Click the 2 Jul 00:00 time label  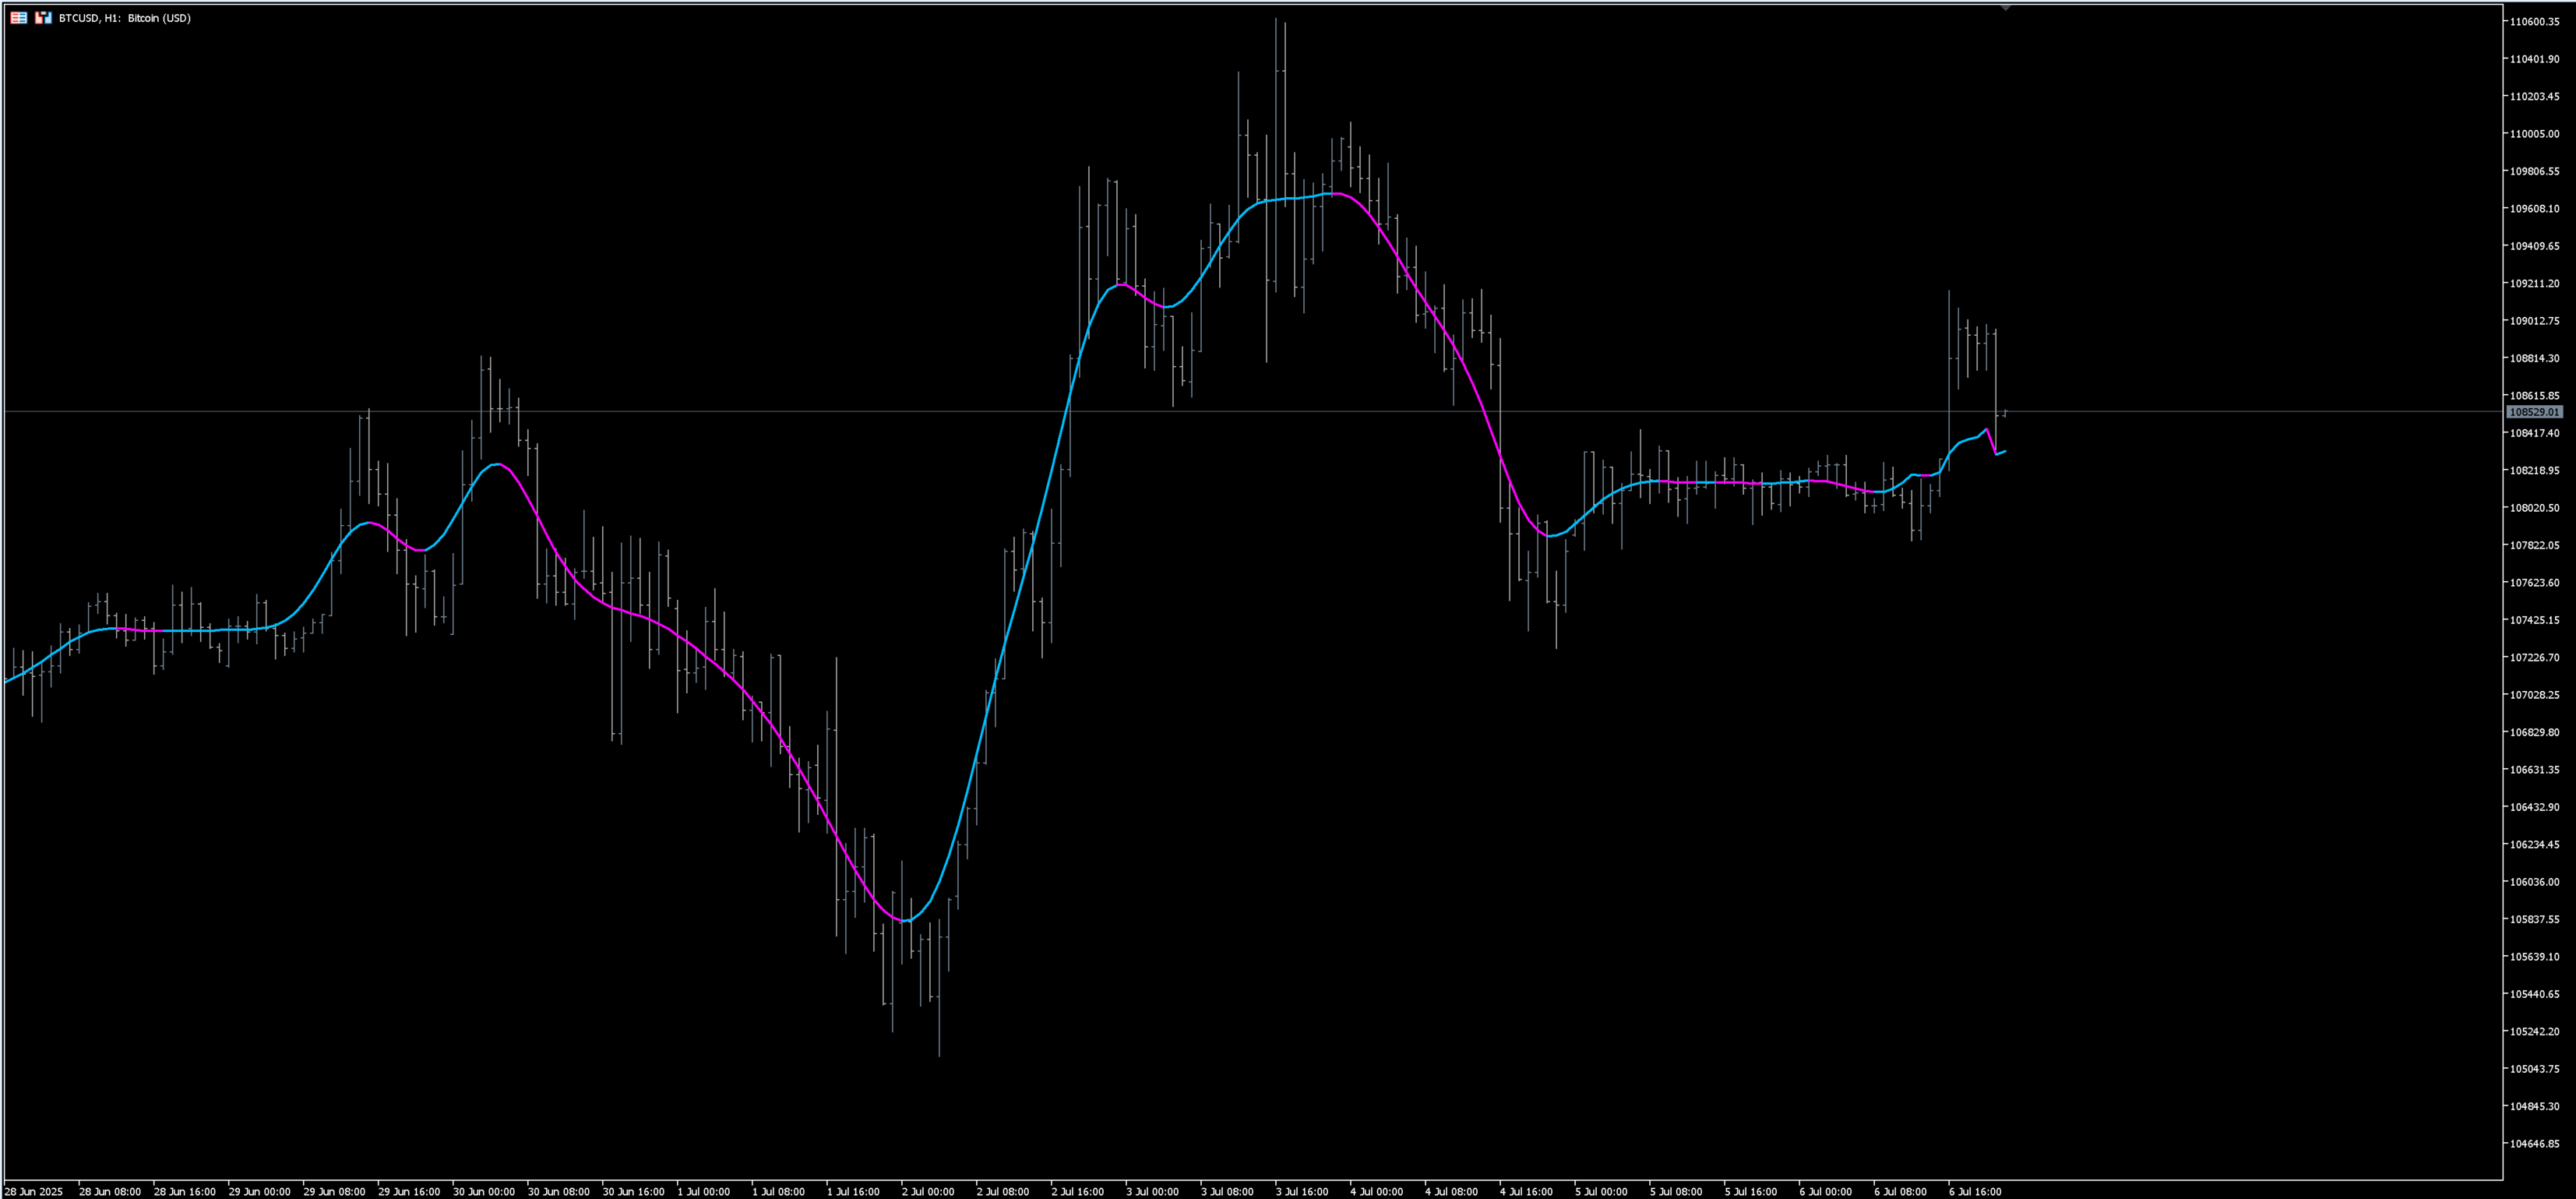tap(927, 1191)
